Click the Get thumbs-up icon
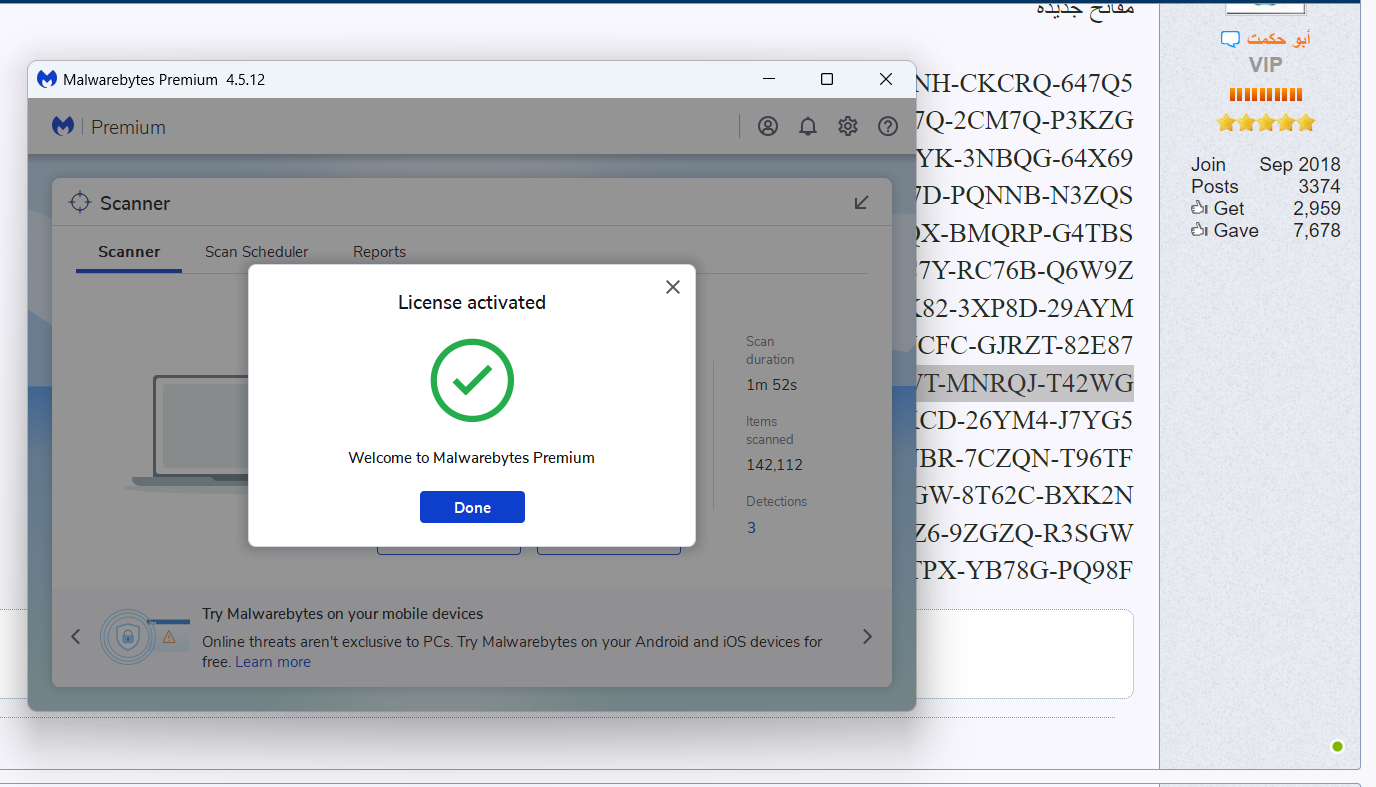 pos(1200,208)
